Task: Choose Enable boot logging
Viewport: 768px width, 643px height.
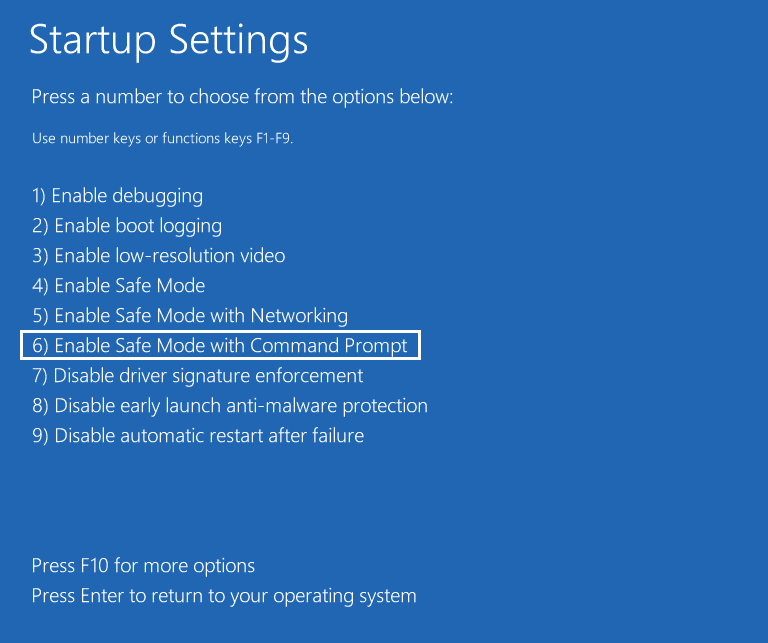Action: [x=127, y=226]
